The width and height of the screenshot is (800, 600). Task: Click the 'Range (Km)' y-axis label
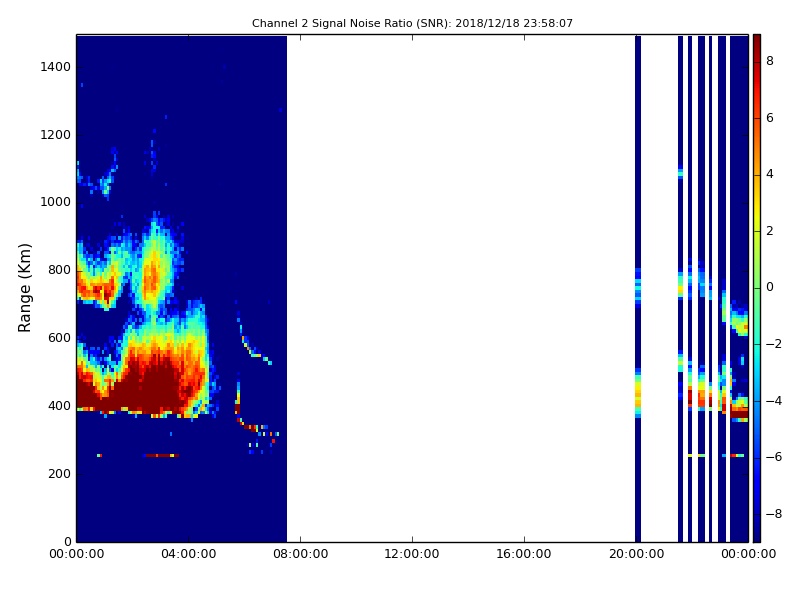pos(24,288)
